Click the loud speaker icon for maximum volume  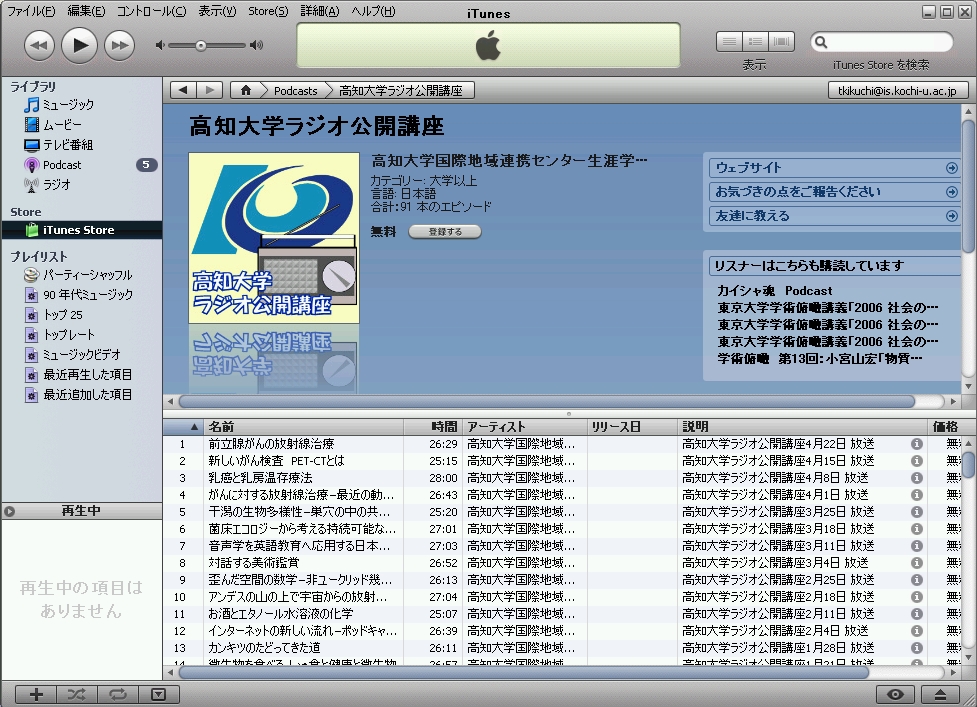click(256, 45)
